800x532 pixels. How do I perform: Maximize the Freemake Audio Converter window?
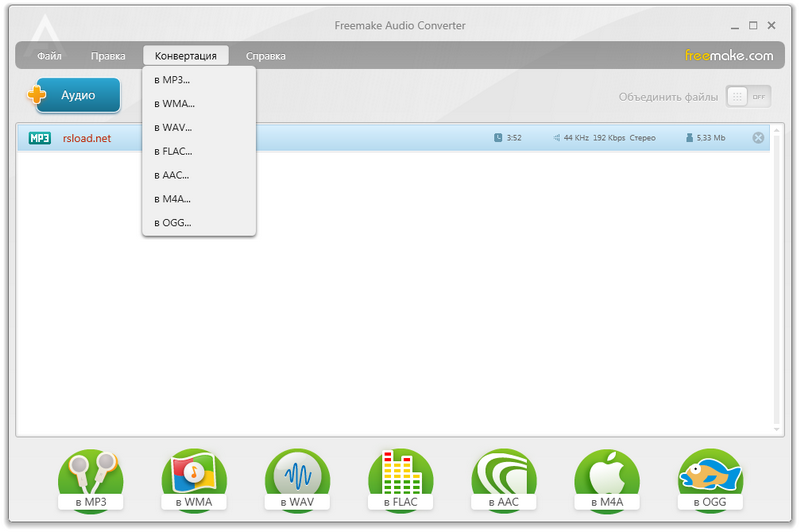753,26
